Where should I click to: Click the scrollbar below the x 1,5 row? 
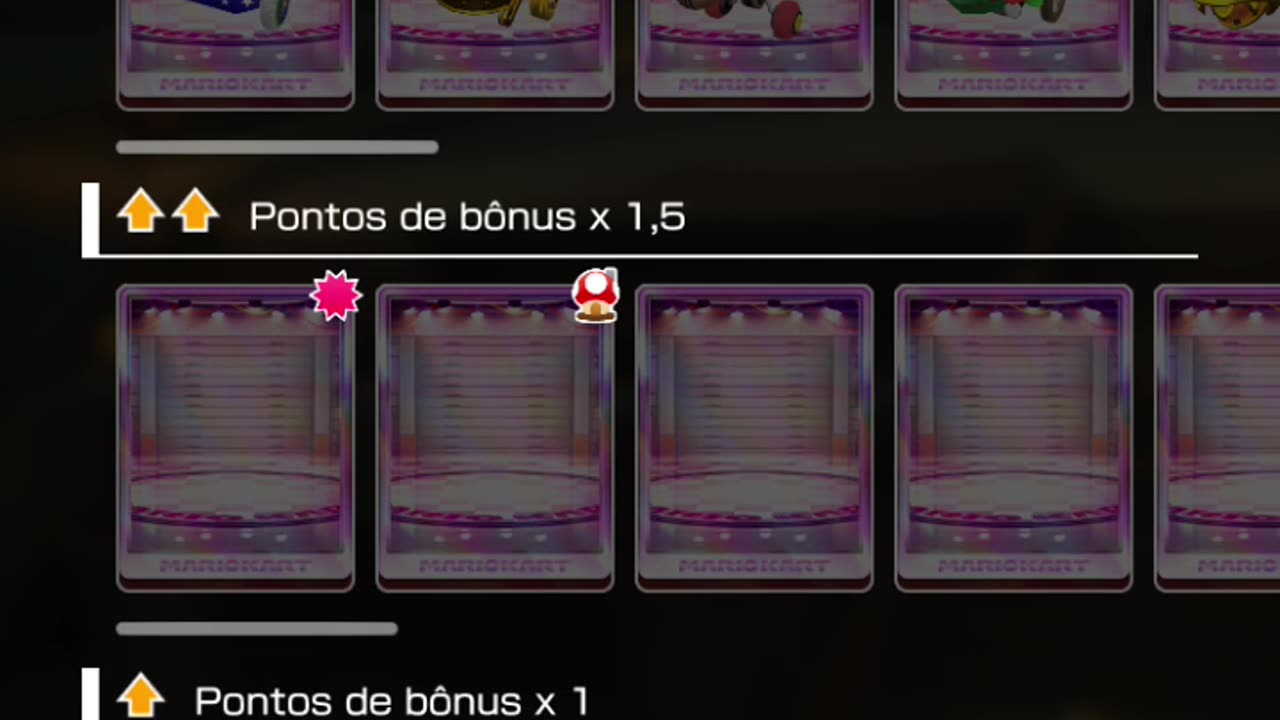pyautogui.click(x=257, y=629)
